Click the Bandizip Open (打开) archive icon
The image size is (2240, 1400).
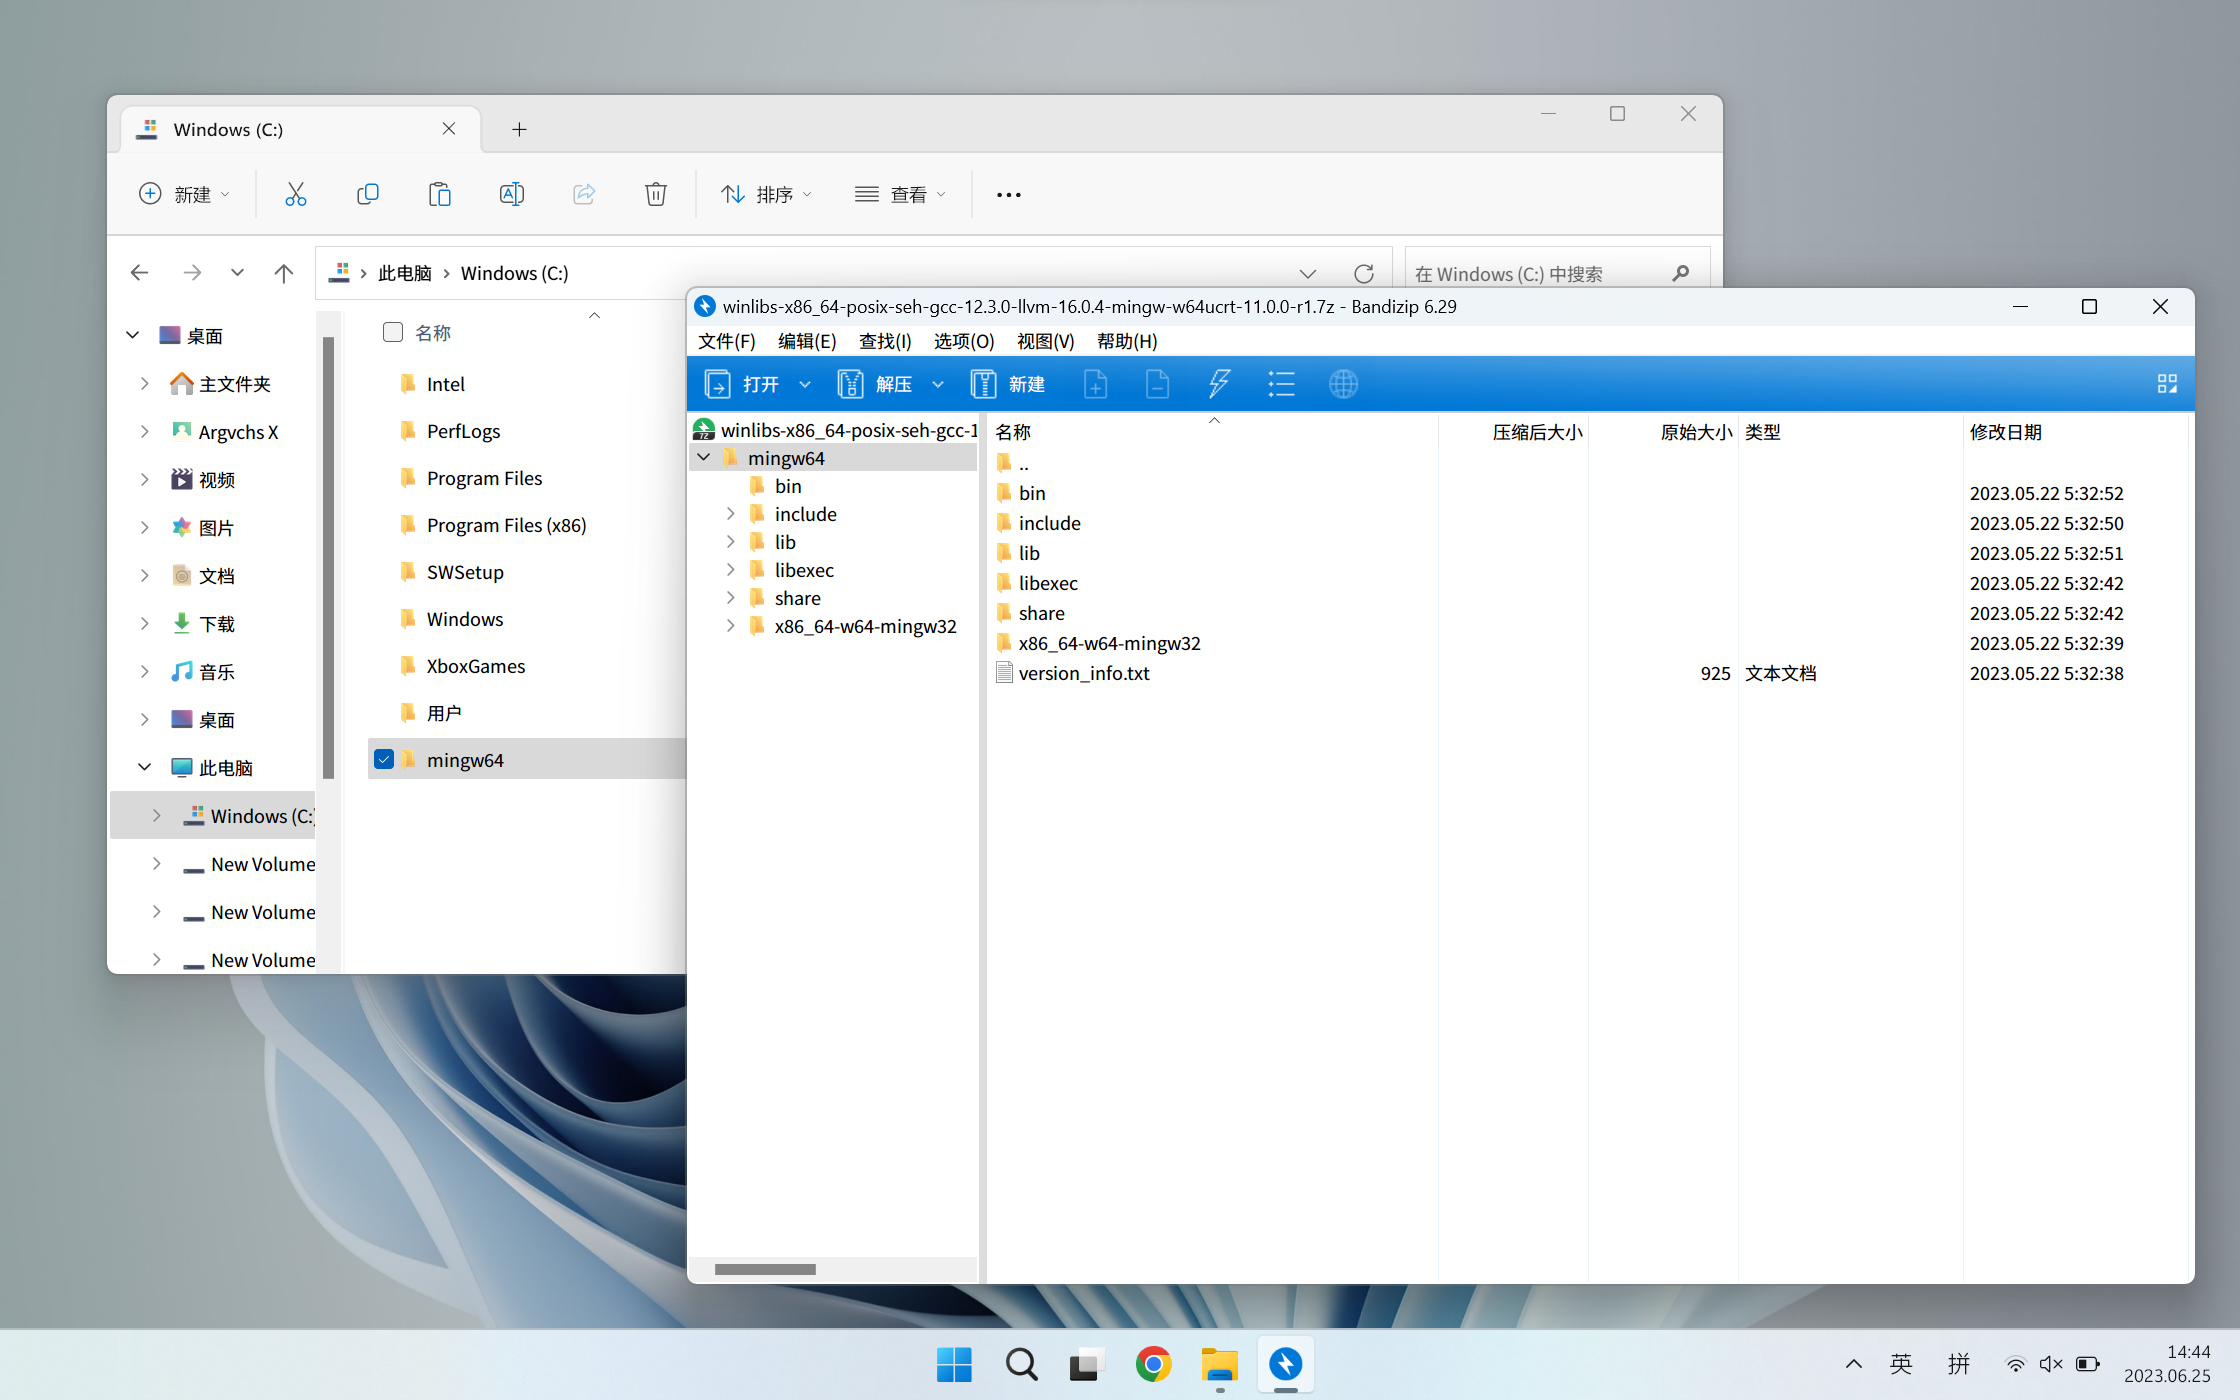tap(718, 384)
